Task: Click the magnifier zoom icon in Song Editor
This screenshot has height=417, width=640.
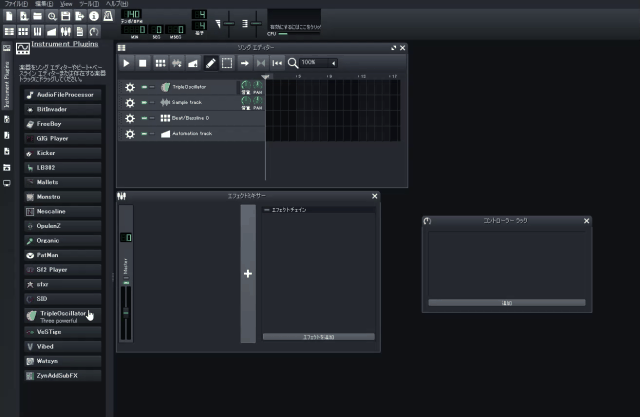Action: click(293, 63)
